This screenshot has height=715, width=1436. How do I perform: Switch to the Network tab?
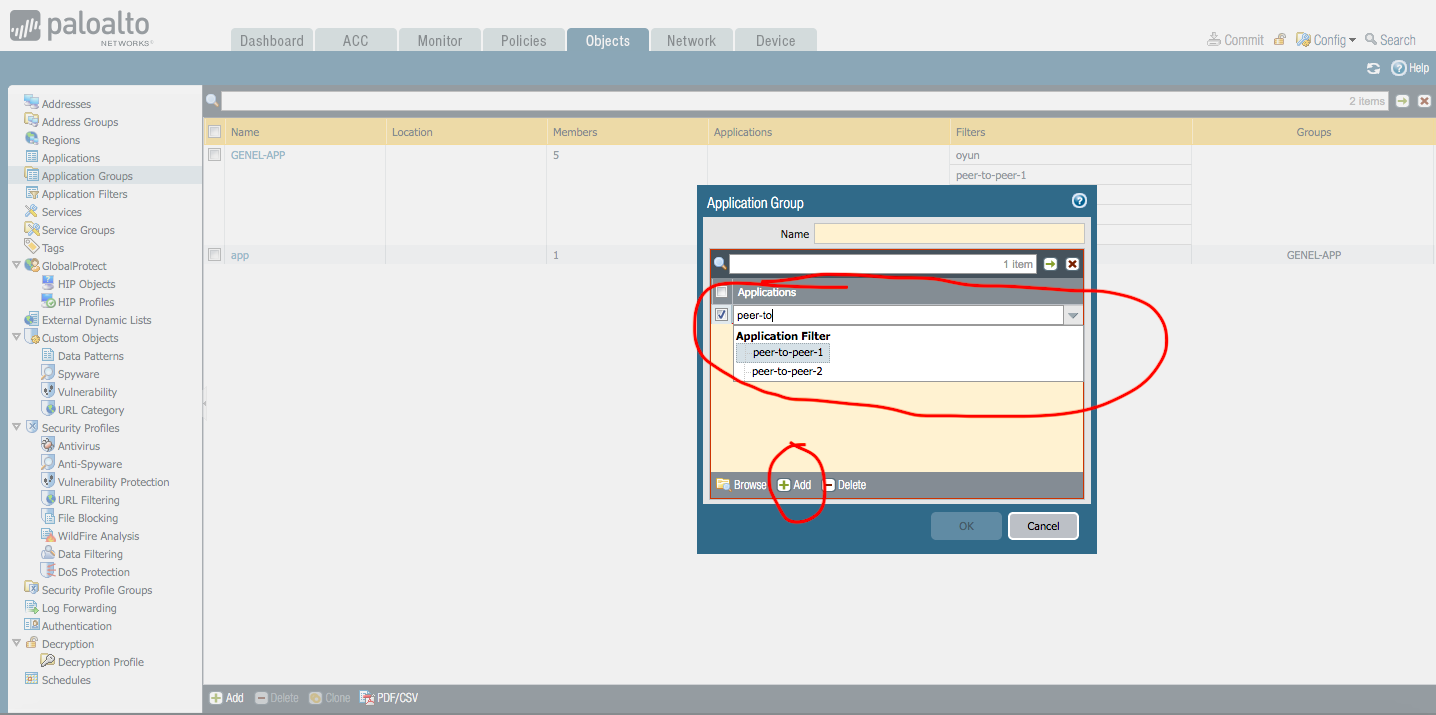pyautogui.click(x=691, y=41)
